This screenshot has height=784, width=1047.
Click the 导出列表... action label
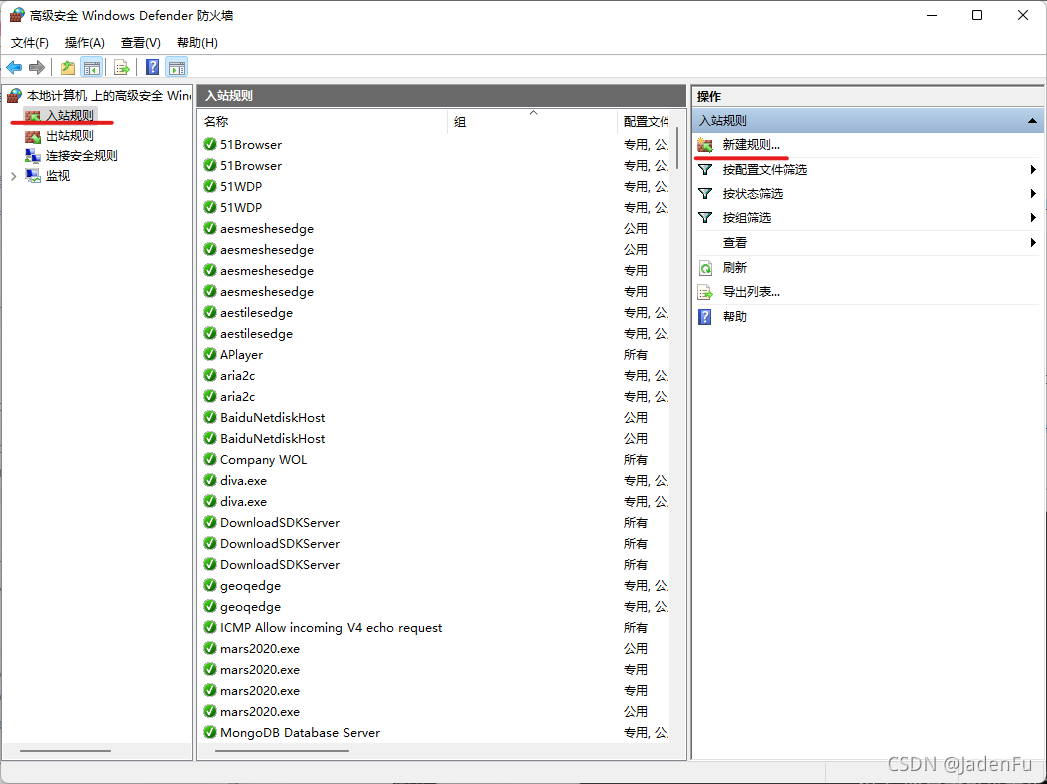coord(751,292)
